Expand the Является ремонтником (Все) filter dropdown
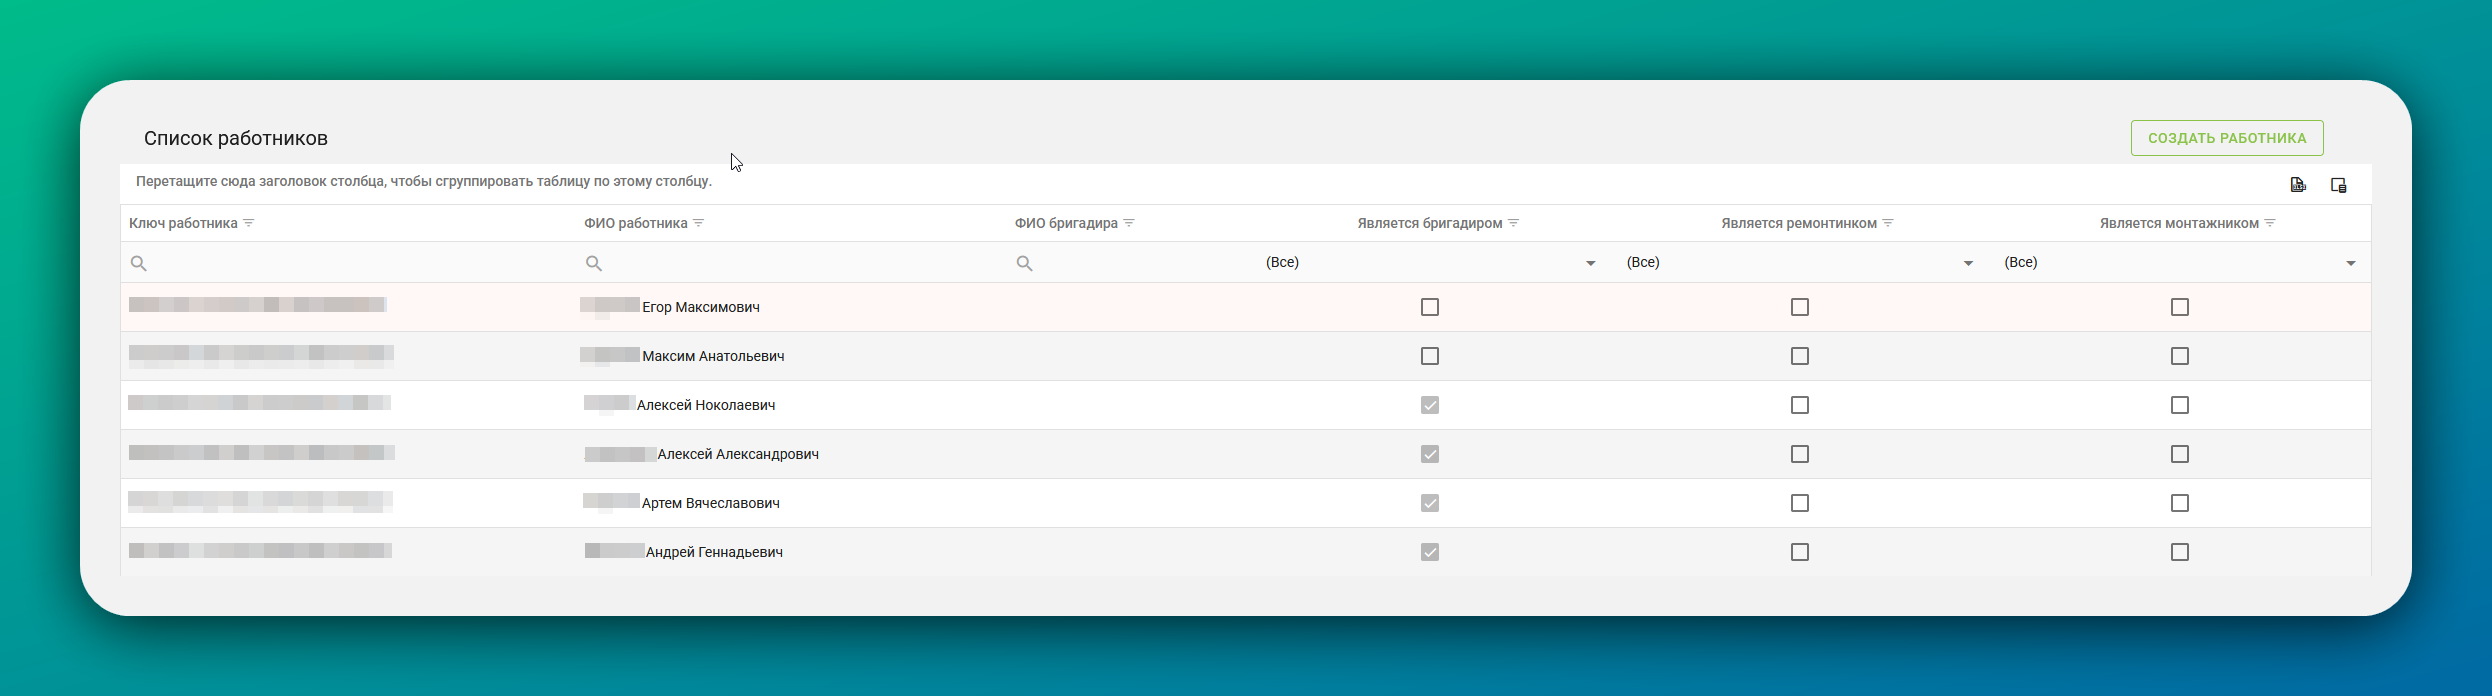The width and height of the screenshot is (2492, 696). click(x=1968, y=263)
